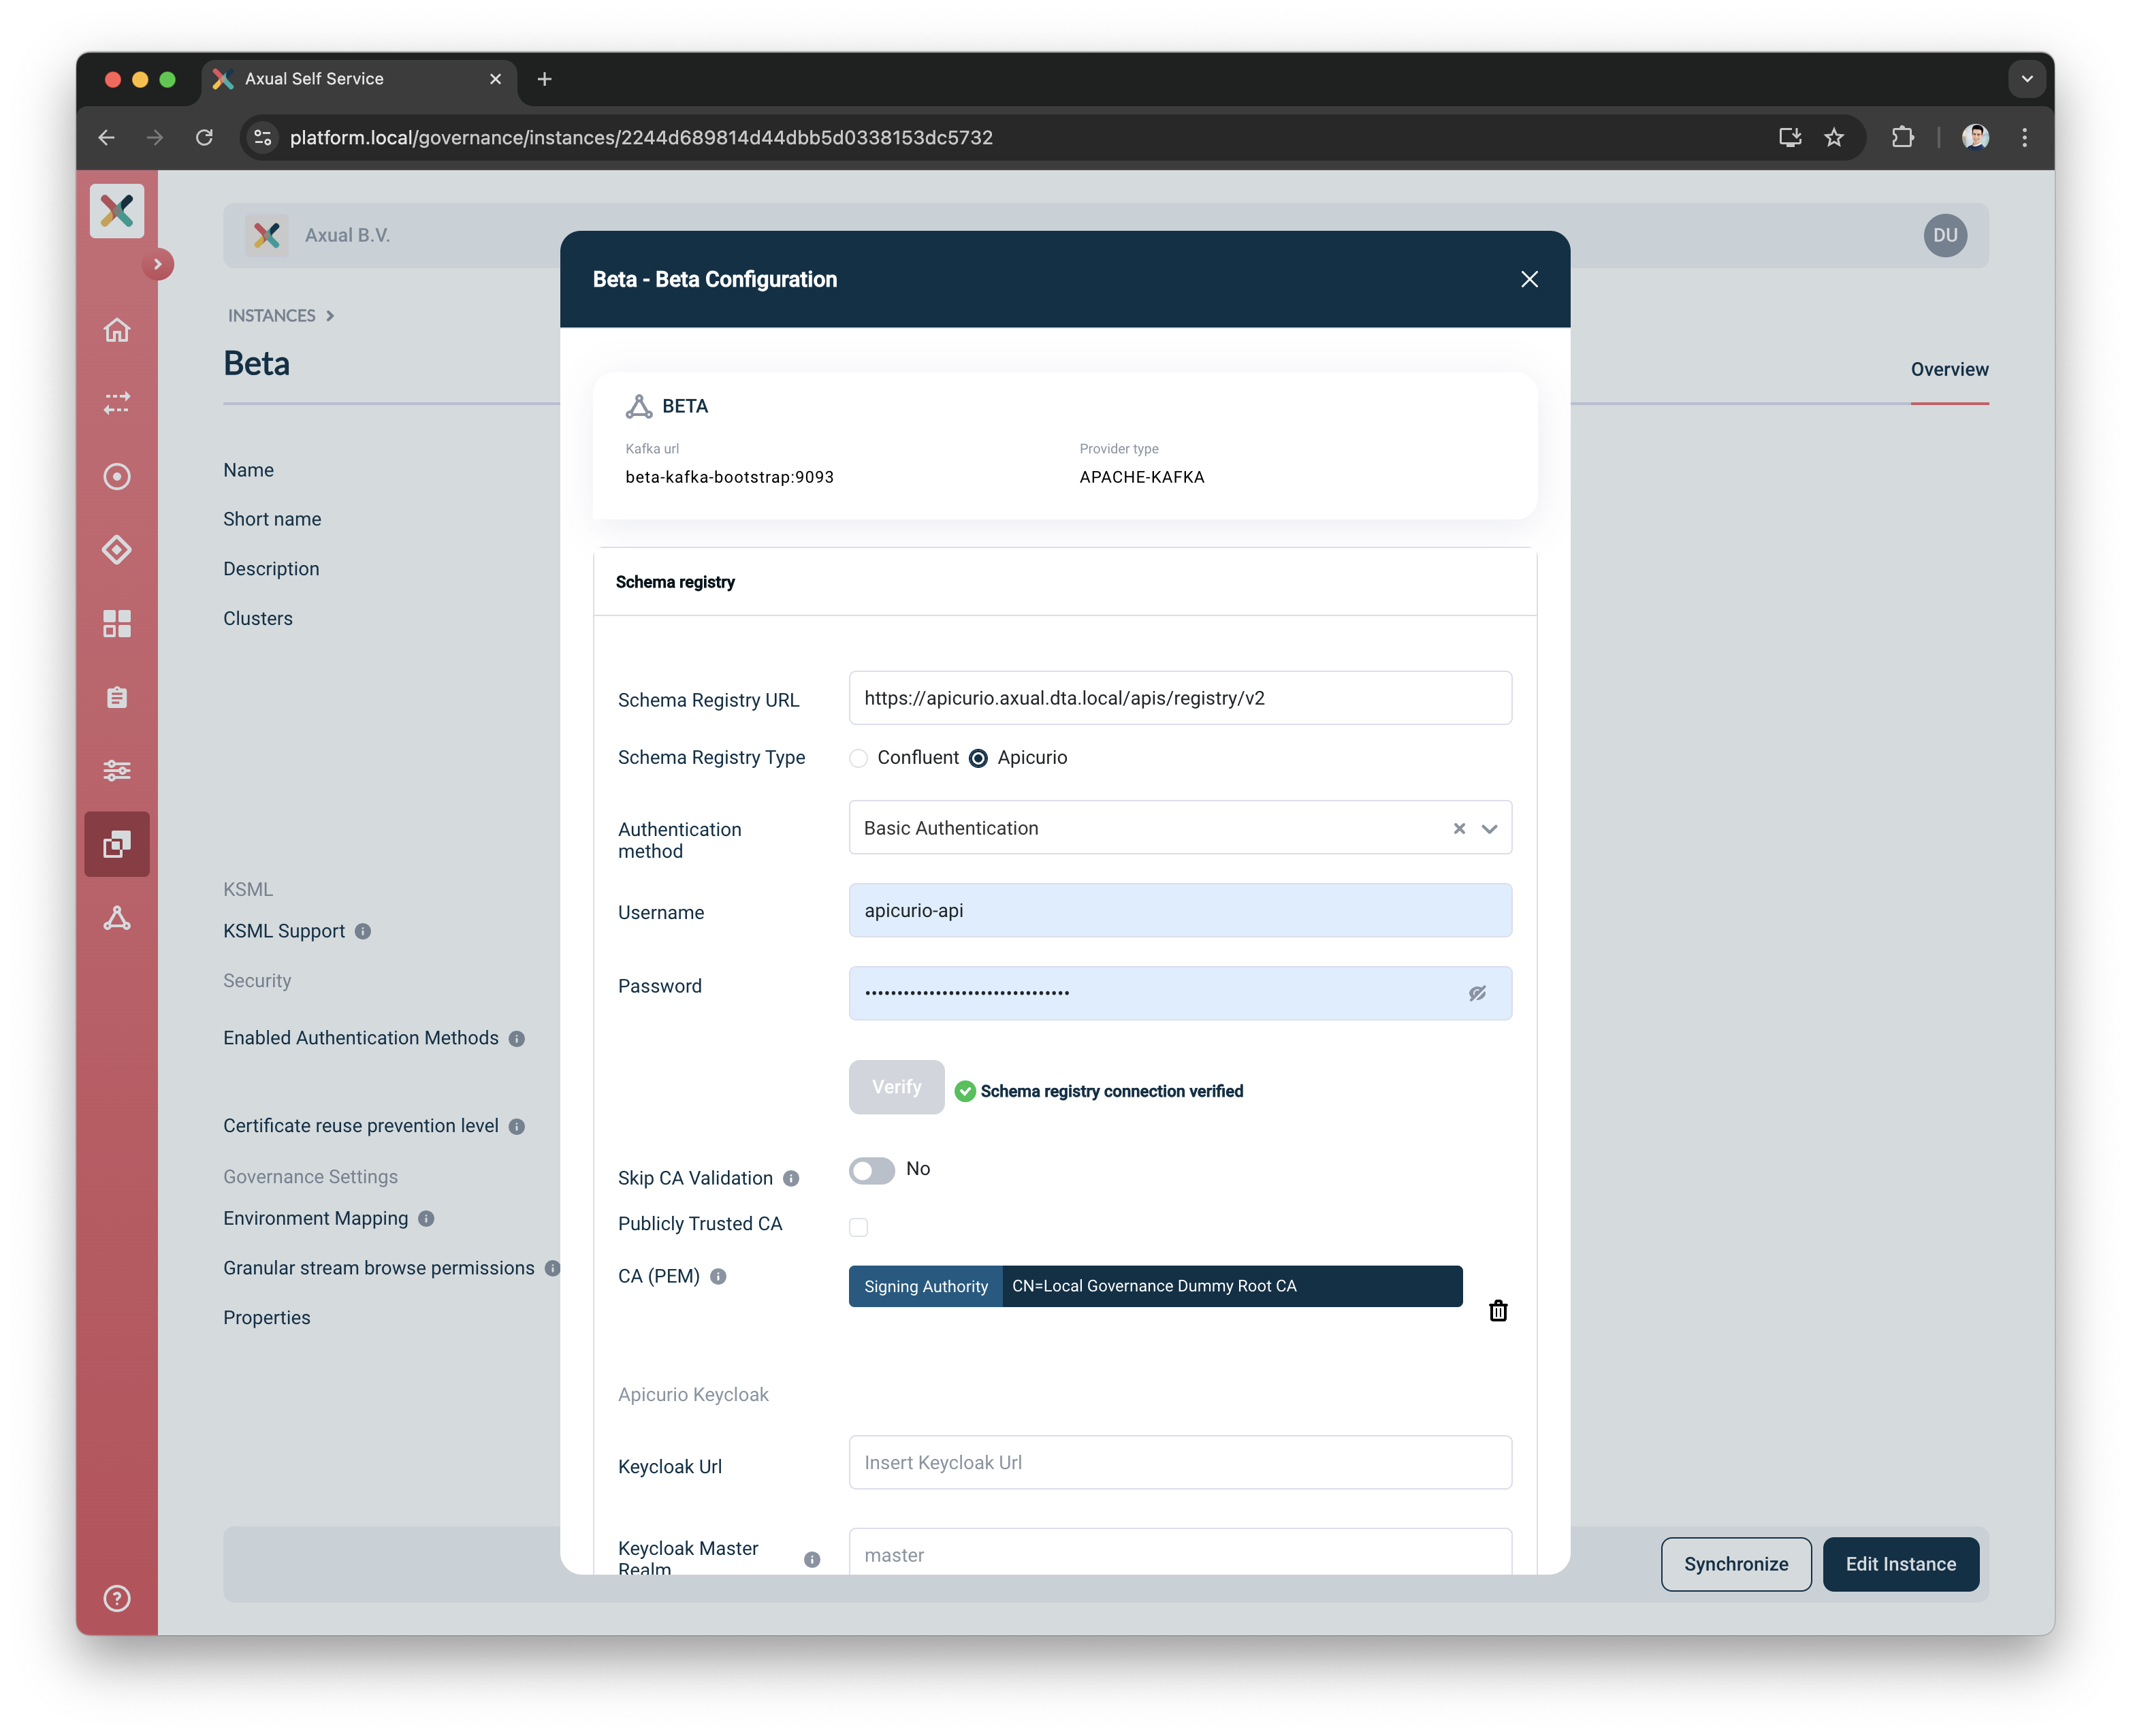Click info icon next to Keycloak Master Realm
Image resolution: width=2131 pixels, height=1736 pixels.
(x=812, y=1559)
